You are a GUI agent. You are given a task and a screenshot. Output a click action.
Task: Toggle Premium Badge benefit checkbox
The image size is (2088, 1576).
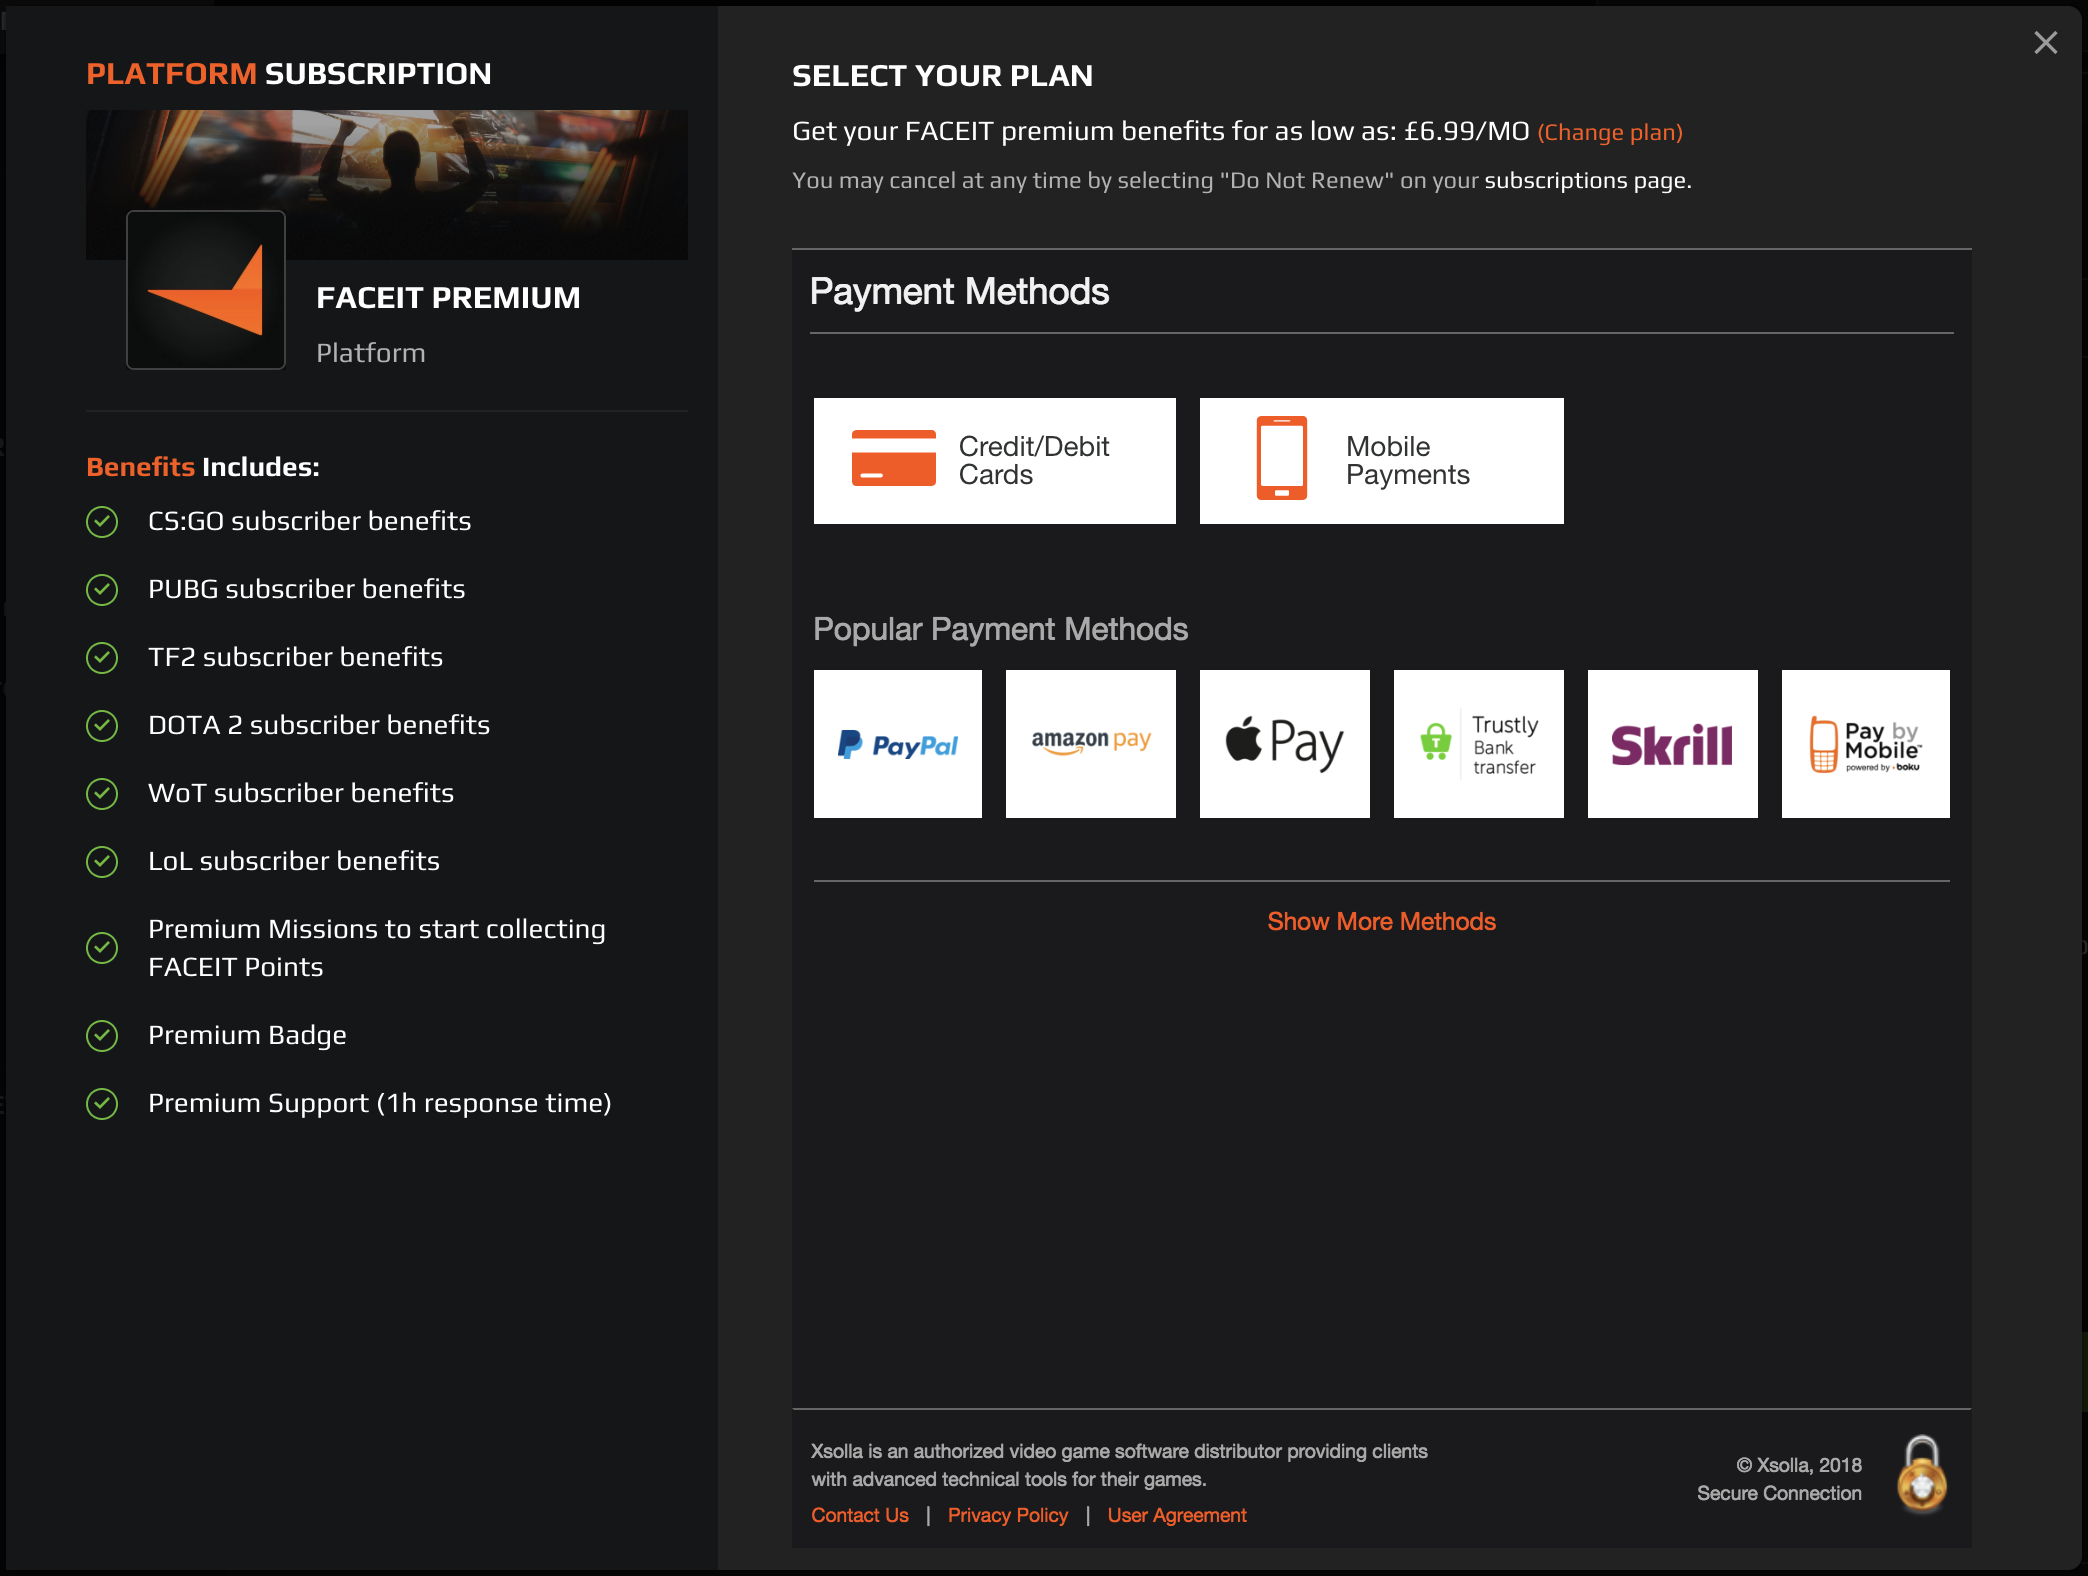tap(101, 1035)
